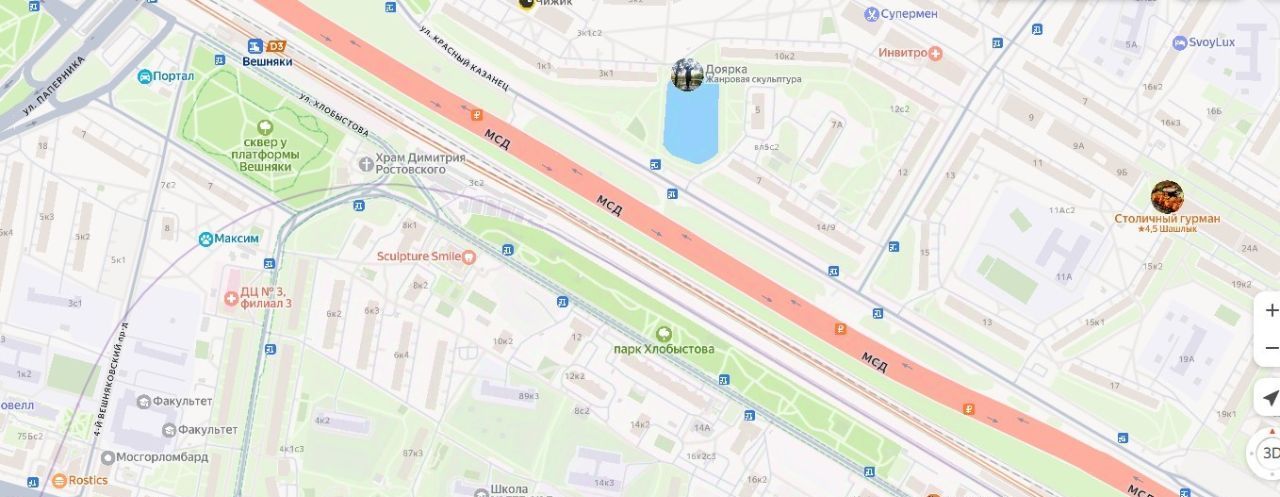
Task: Click the ДЦ № 3 medical marker
Action: tap(232, 297)
